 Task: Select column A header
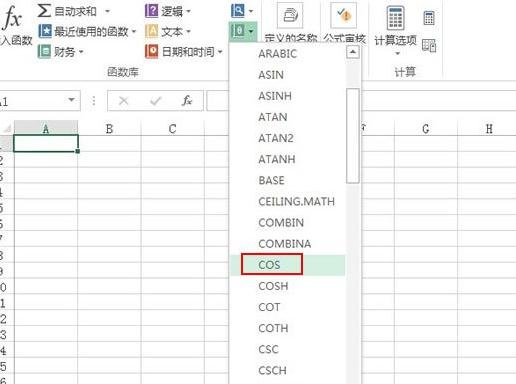pyautogui.click(x=46, y=129)
